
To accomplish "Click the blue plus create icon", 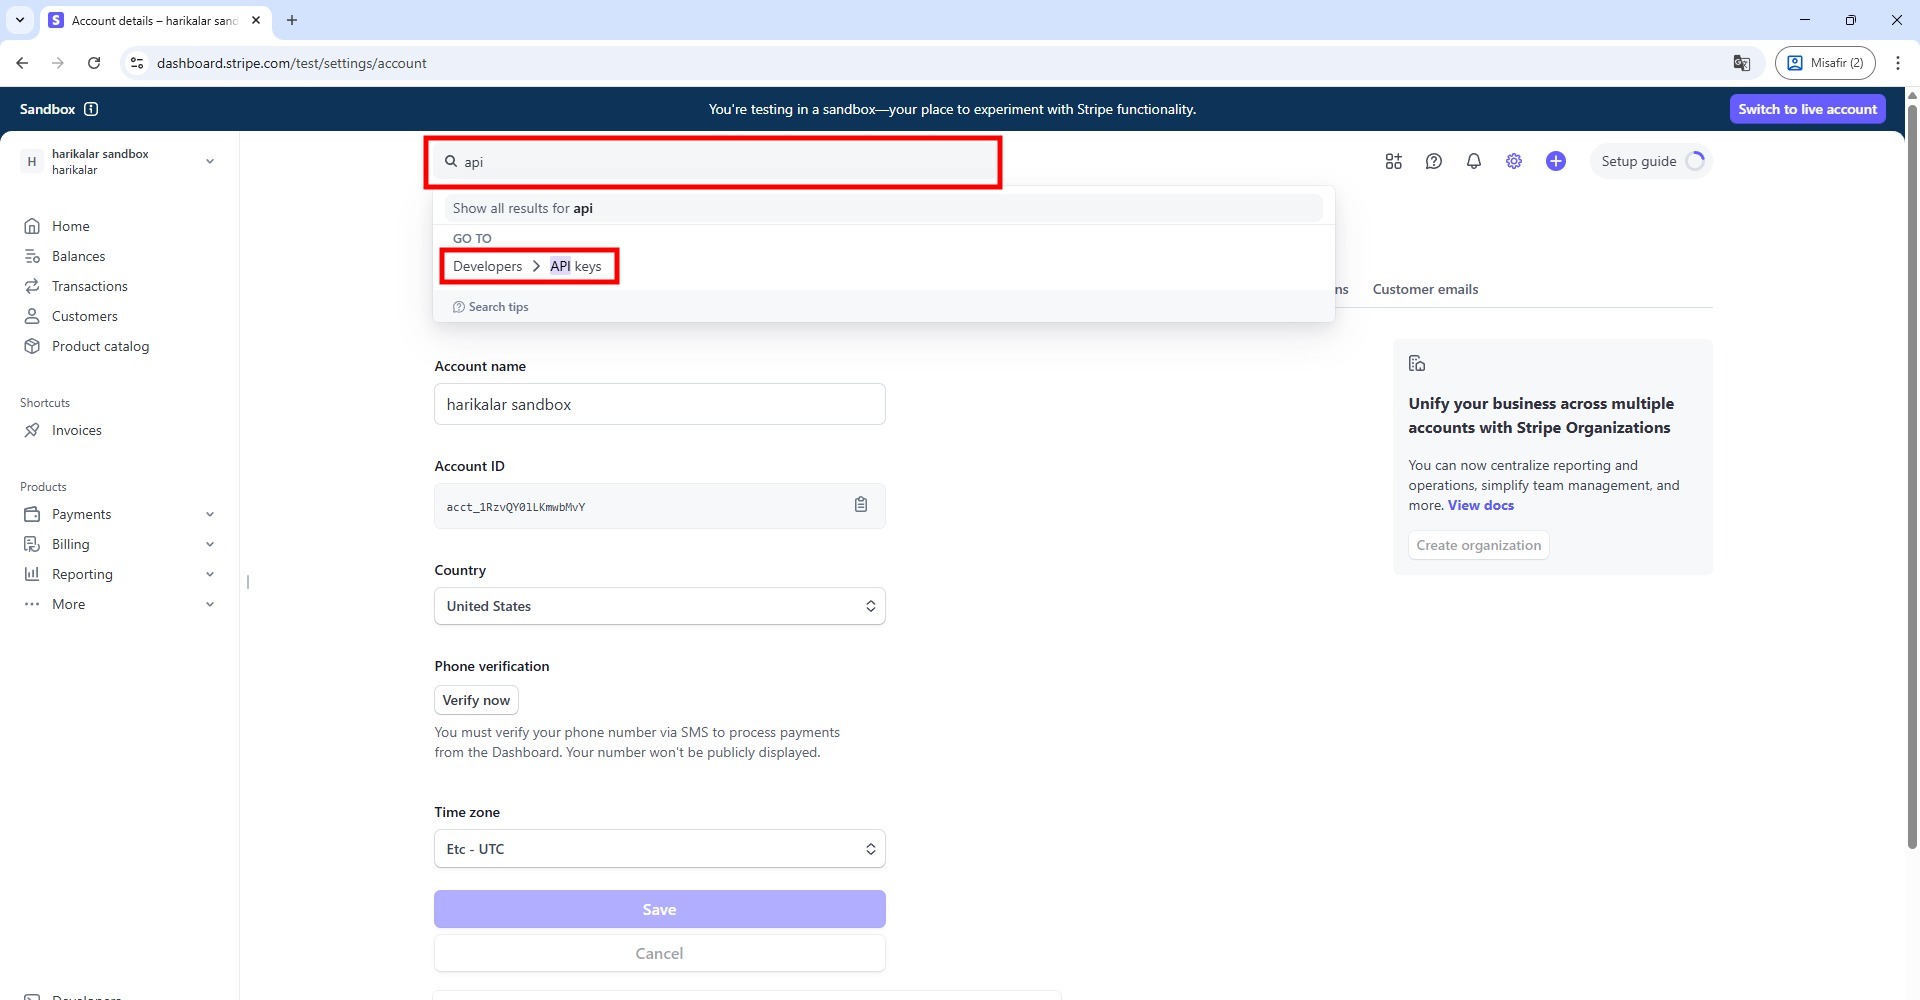I will click(1555, 161).
